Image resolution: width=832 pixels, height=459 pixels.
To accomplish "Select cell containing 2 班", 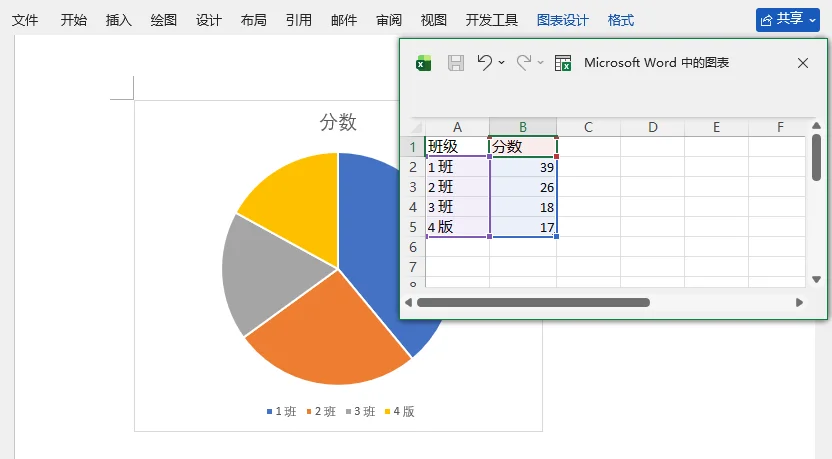I will point(457,187).
